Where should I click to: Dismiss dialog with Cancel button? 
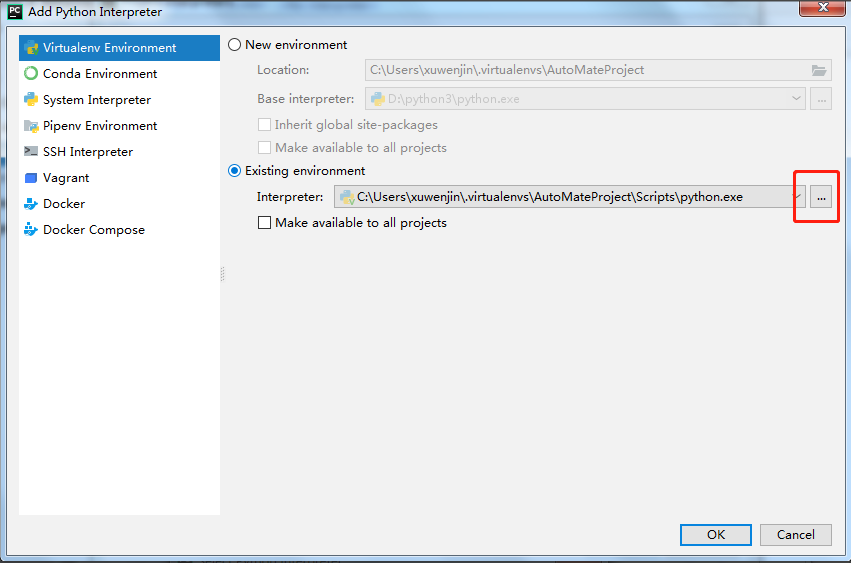pyautogui.click(x=796, y=535)
